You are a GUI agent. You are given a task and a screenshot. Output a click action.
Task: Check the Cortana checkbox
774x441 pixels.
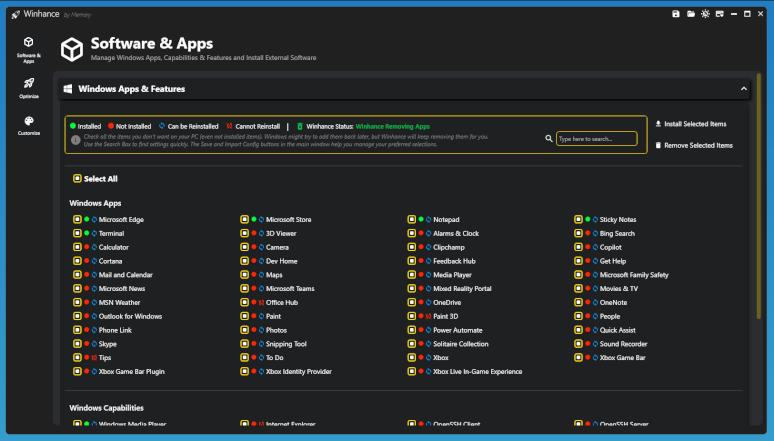(77, 261)
